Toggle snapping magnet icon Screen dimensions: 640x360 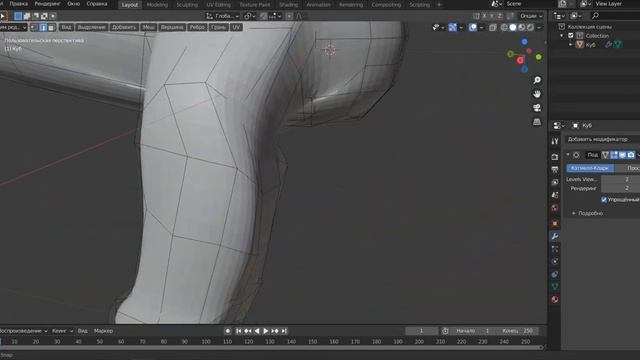263,16
